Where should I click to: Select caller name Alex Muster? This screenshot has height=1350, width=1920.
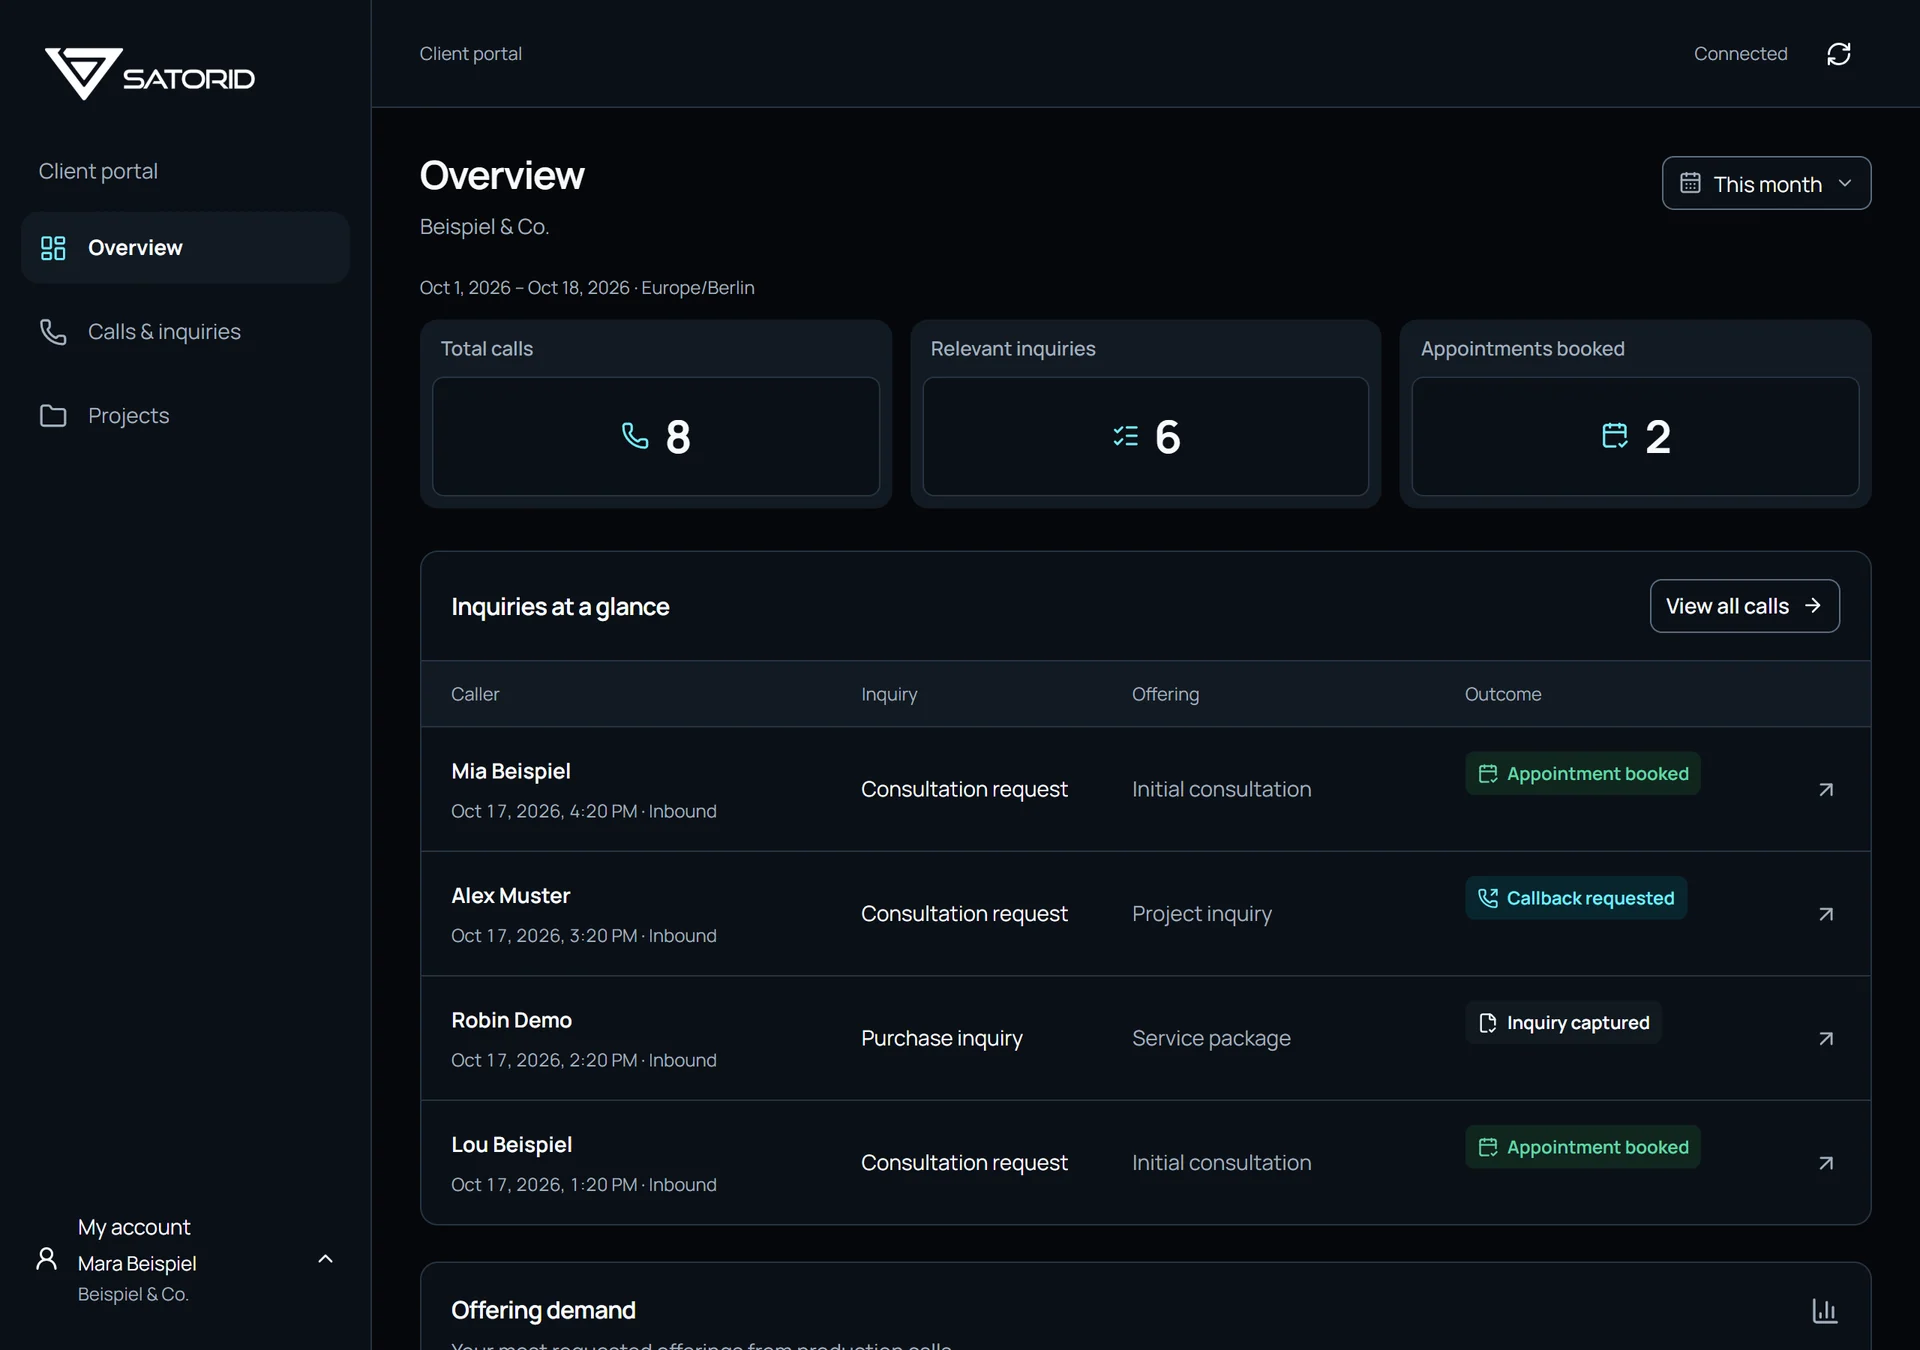pos(510,896)
